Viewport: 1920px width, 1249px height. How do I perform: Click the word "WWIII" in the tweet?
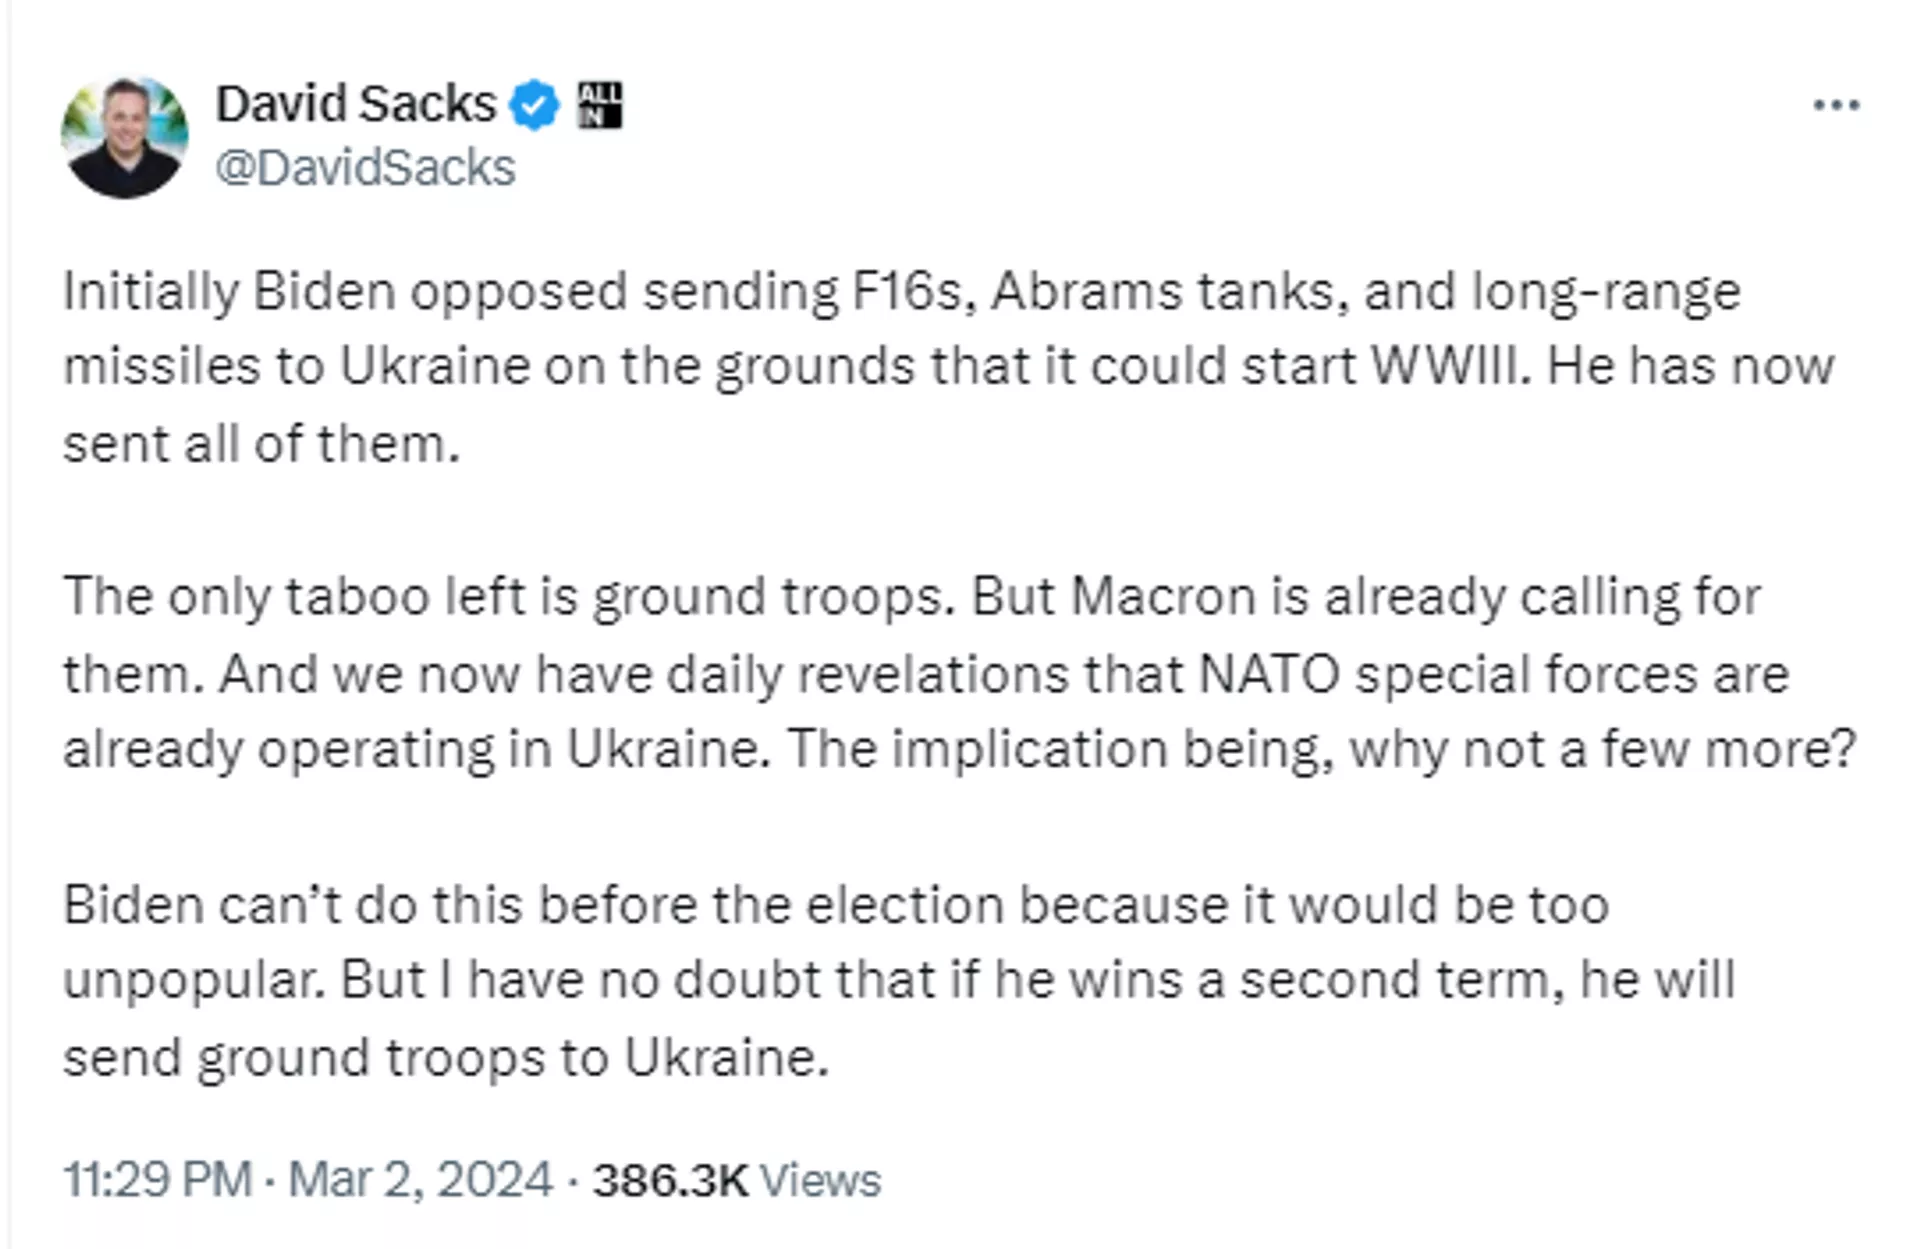click(x=1450, y=366)
